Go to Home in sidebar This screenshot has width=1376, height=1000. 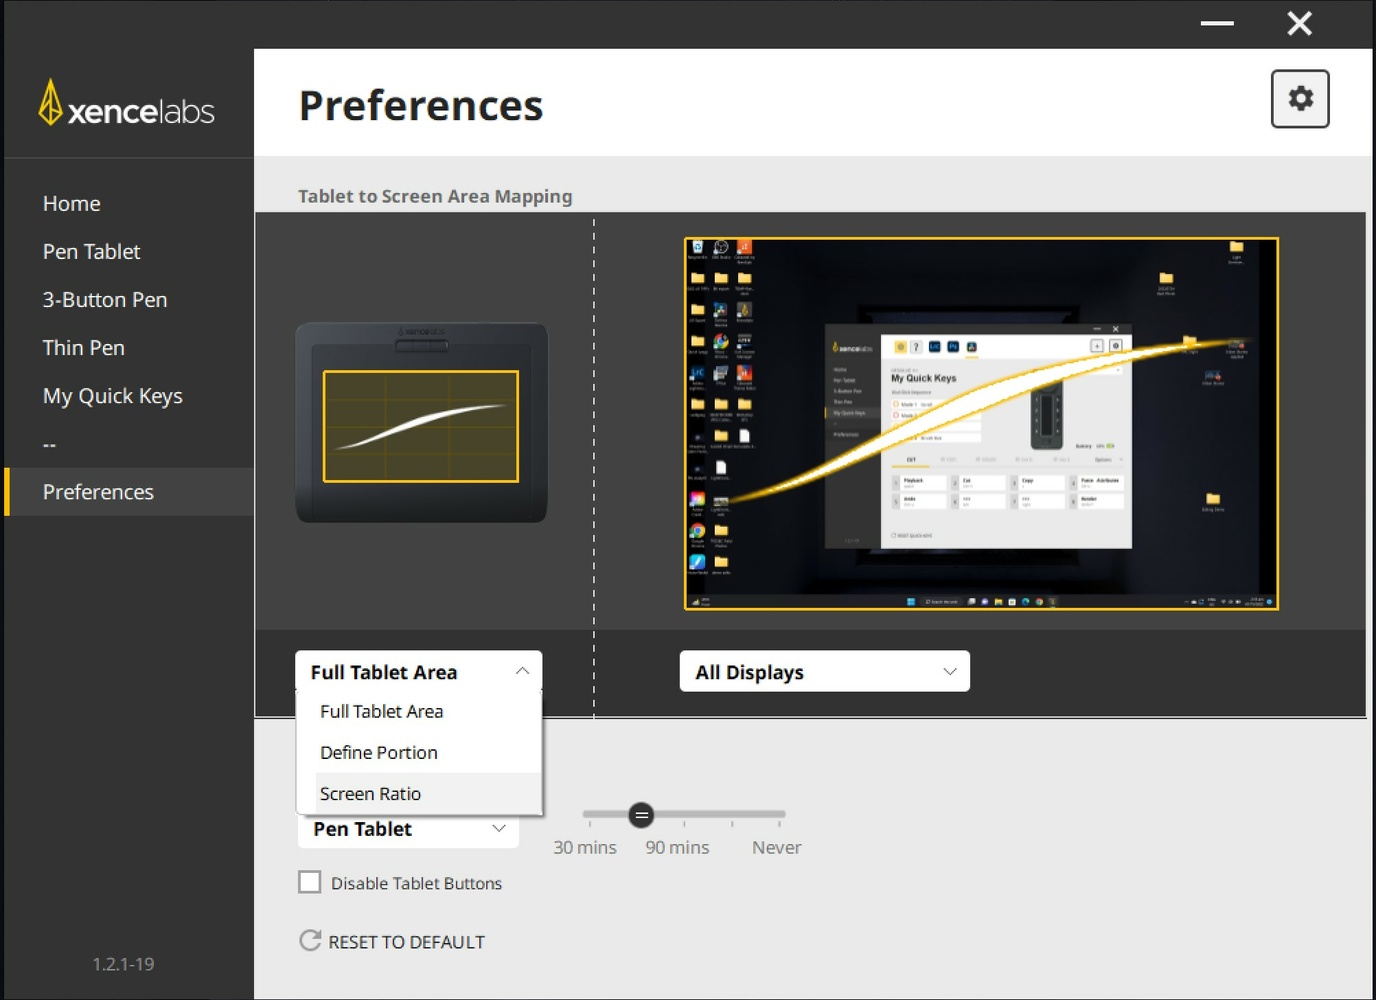point(72,204)
